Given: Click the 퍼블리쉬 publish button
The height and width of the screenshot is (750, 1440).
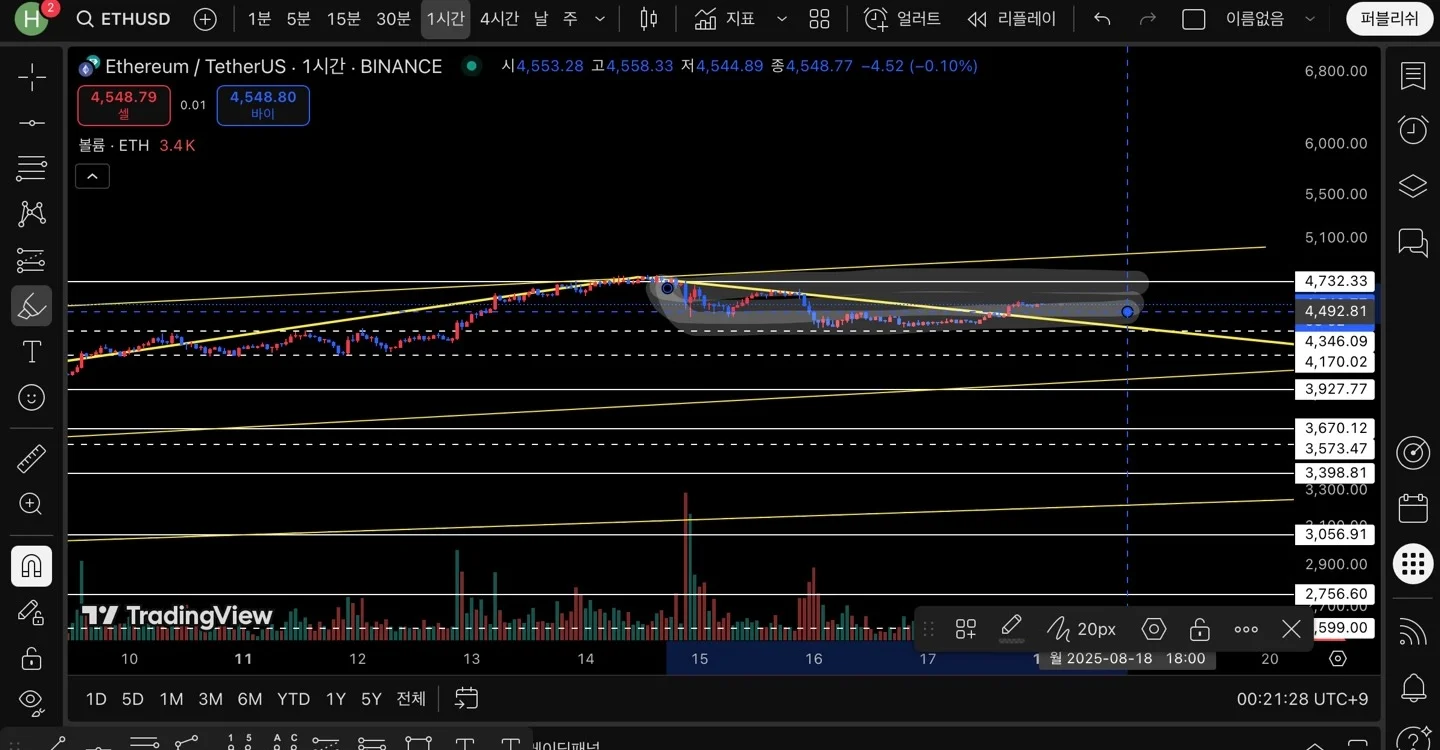Looking at the screenshot, I should (x=1389, y=19).
